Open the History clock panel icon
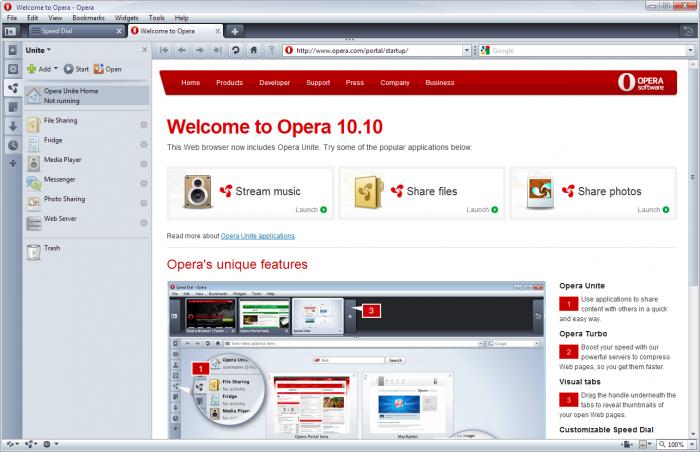This screenshot has width=700, height=452. [x=13, y=145]
